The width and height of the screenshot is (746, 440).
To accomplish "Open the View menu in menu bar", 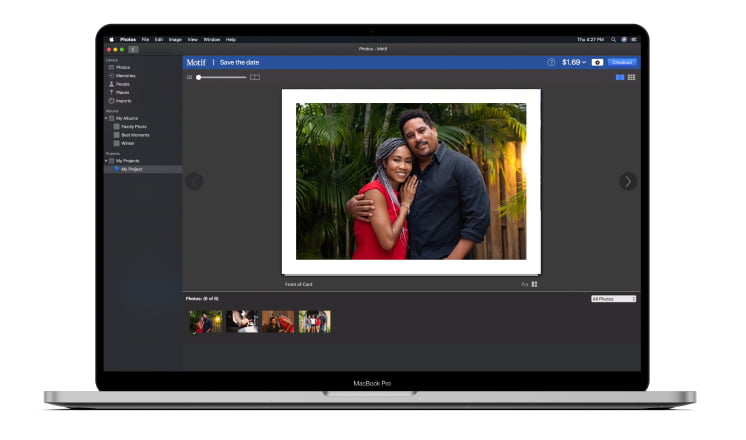I will 193,39.
